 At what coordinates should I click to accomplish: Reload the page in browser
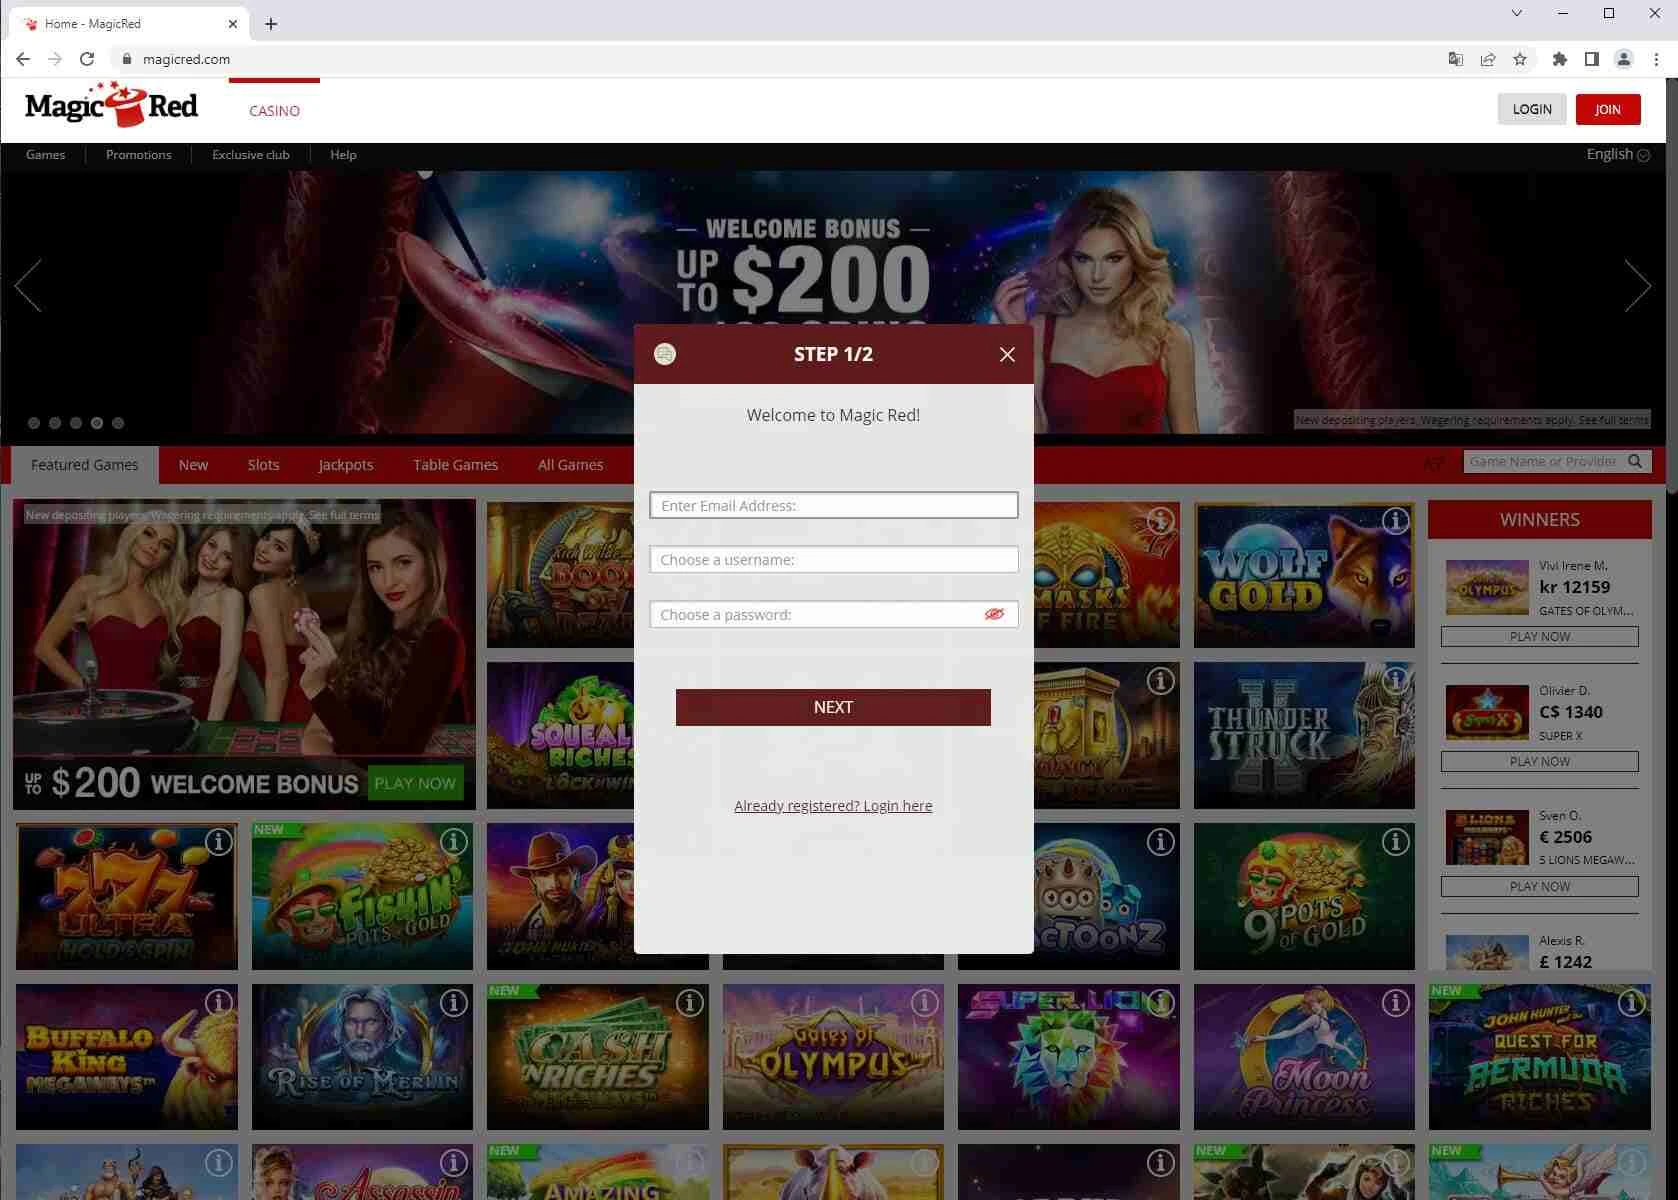87,59
